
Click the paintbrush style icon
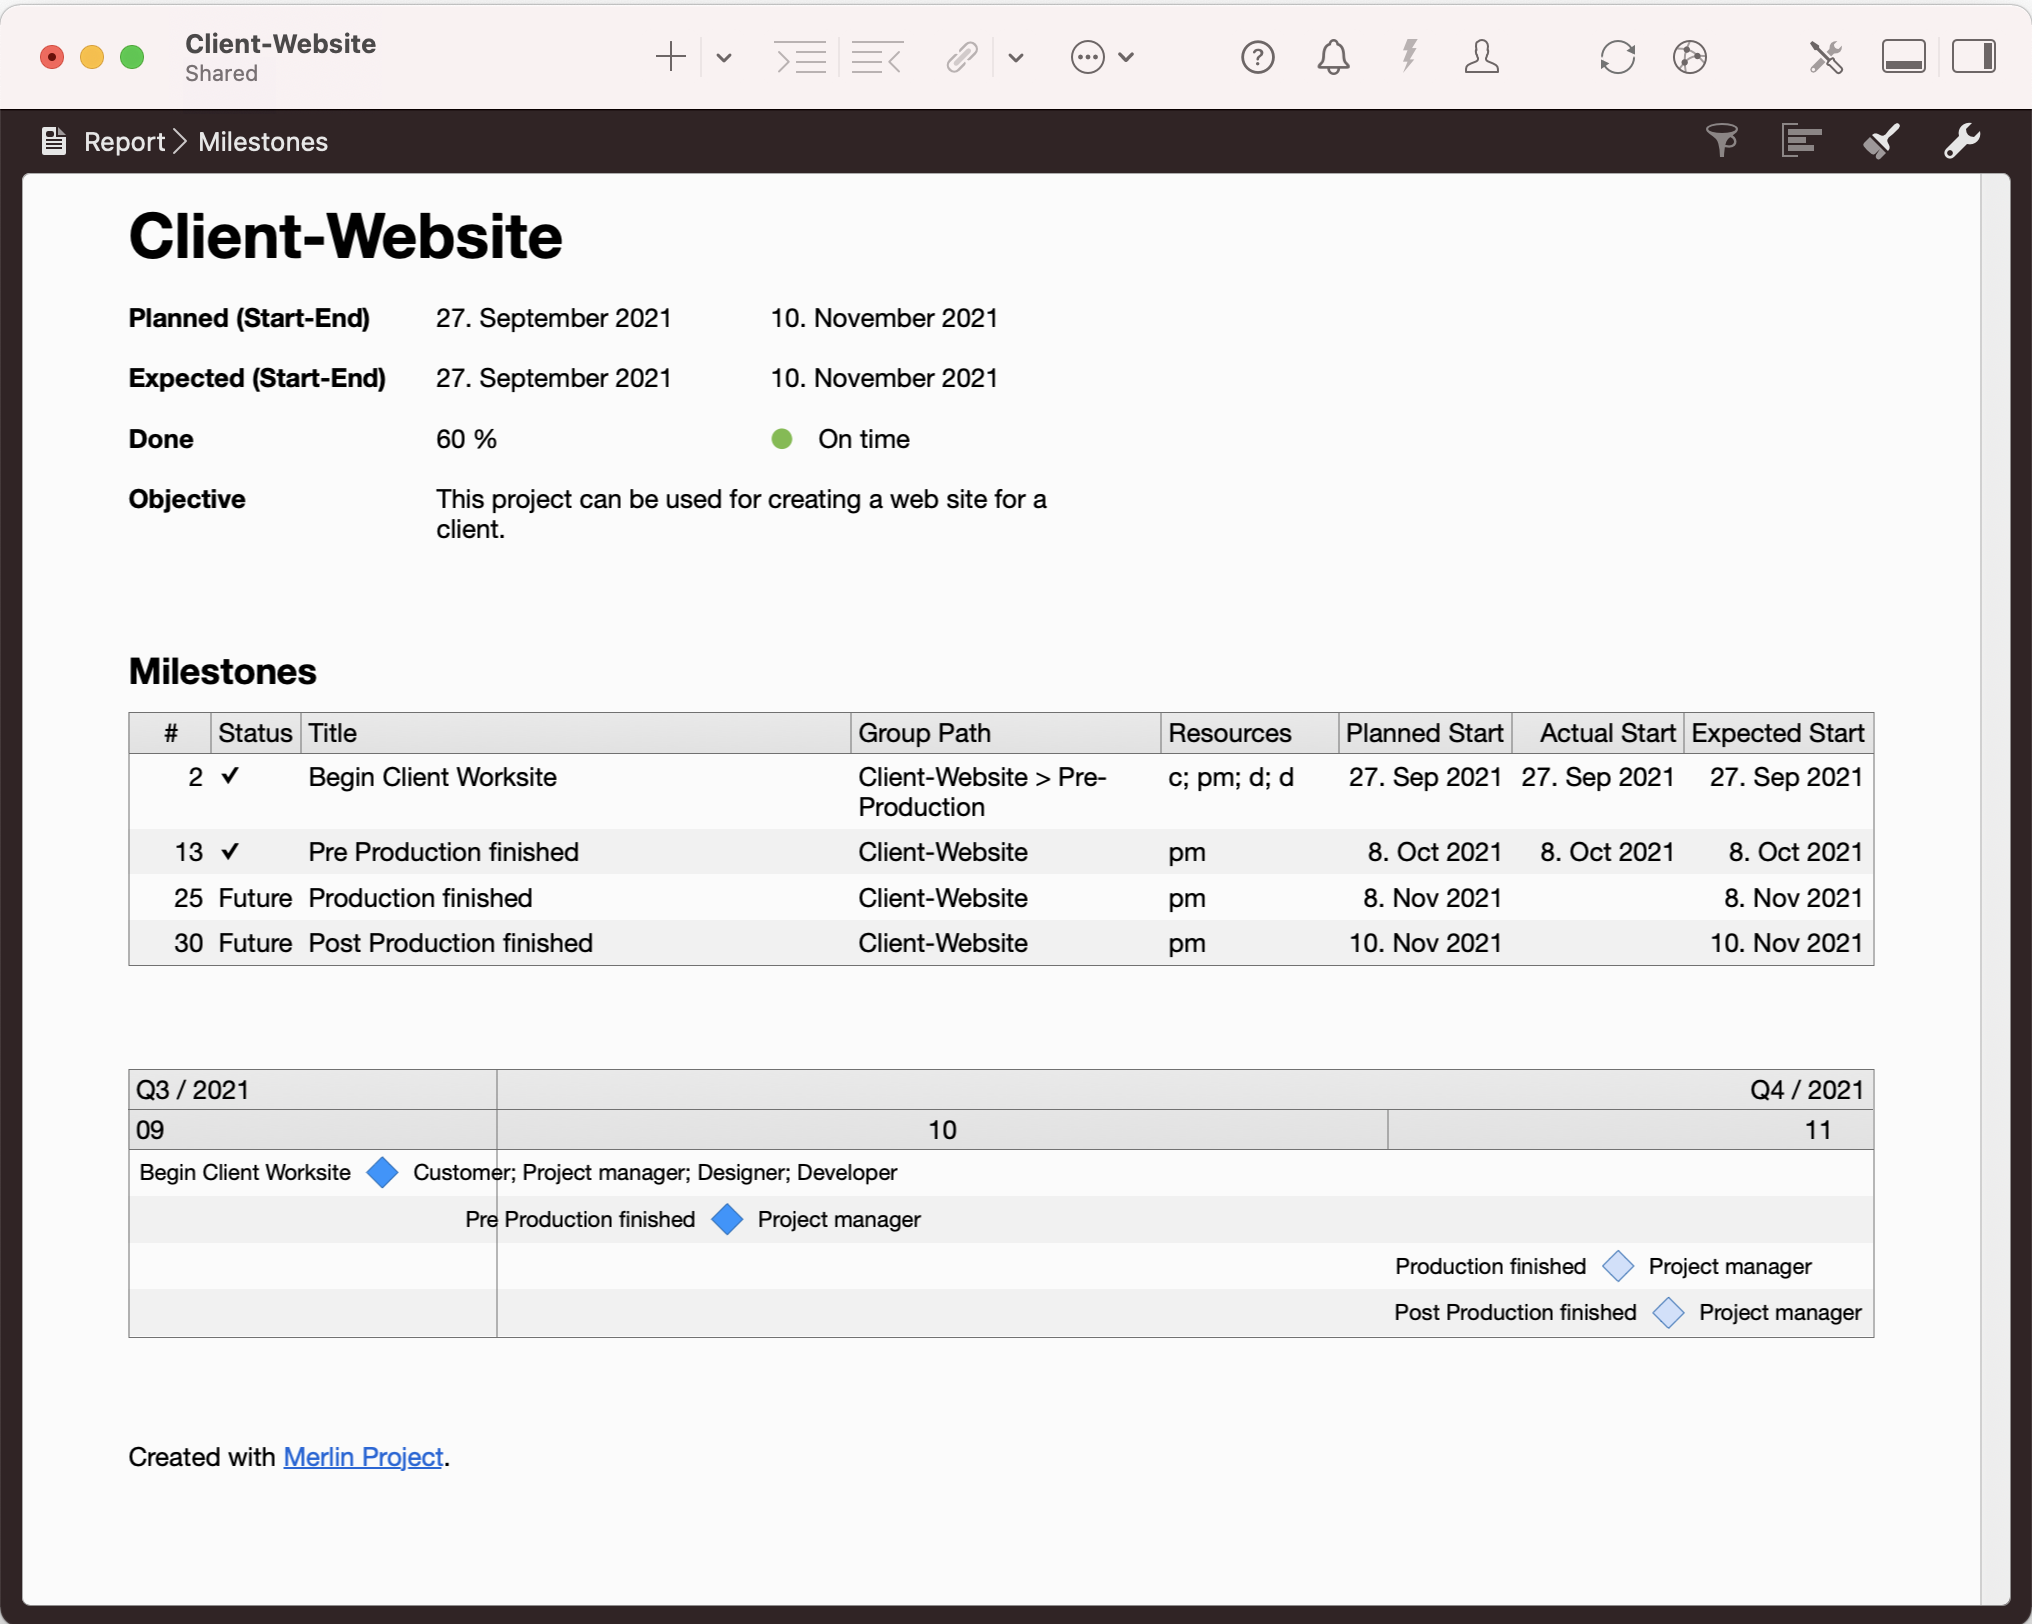coord(1880,141)
